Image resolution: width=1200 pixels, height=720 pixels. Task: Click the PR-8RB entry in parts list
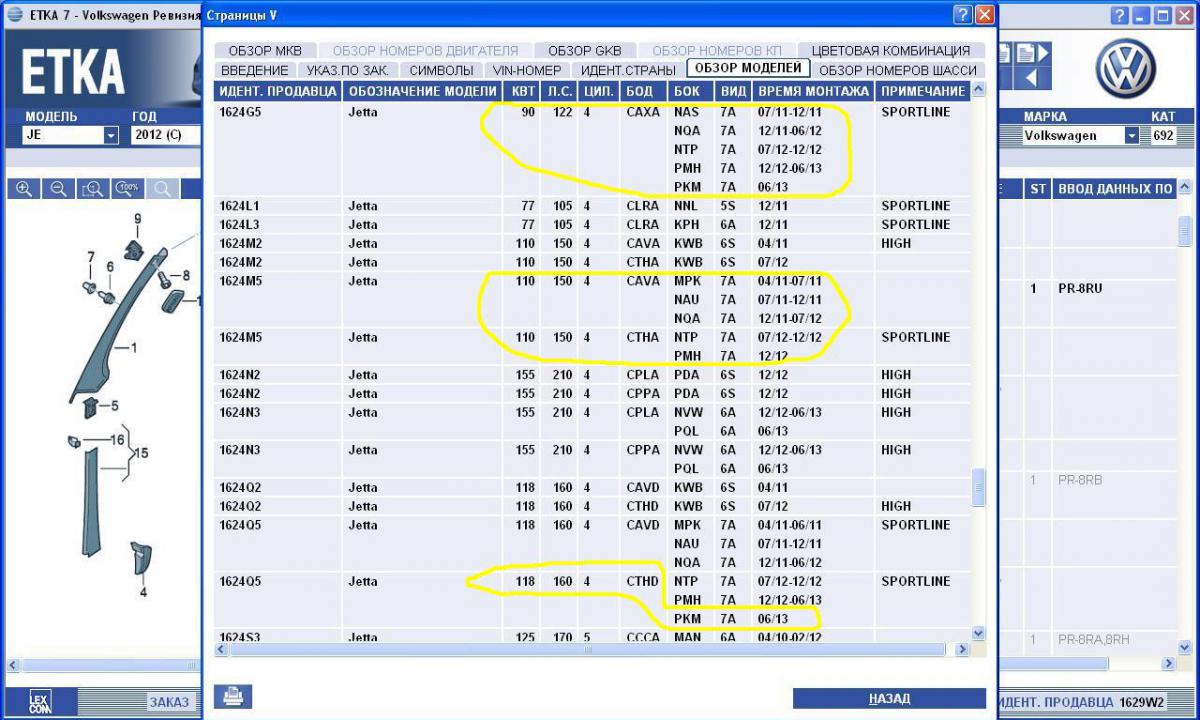(1080, 480)
